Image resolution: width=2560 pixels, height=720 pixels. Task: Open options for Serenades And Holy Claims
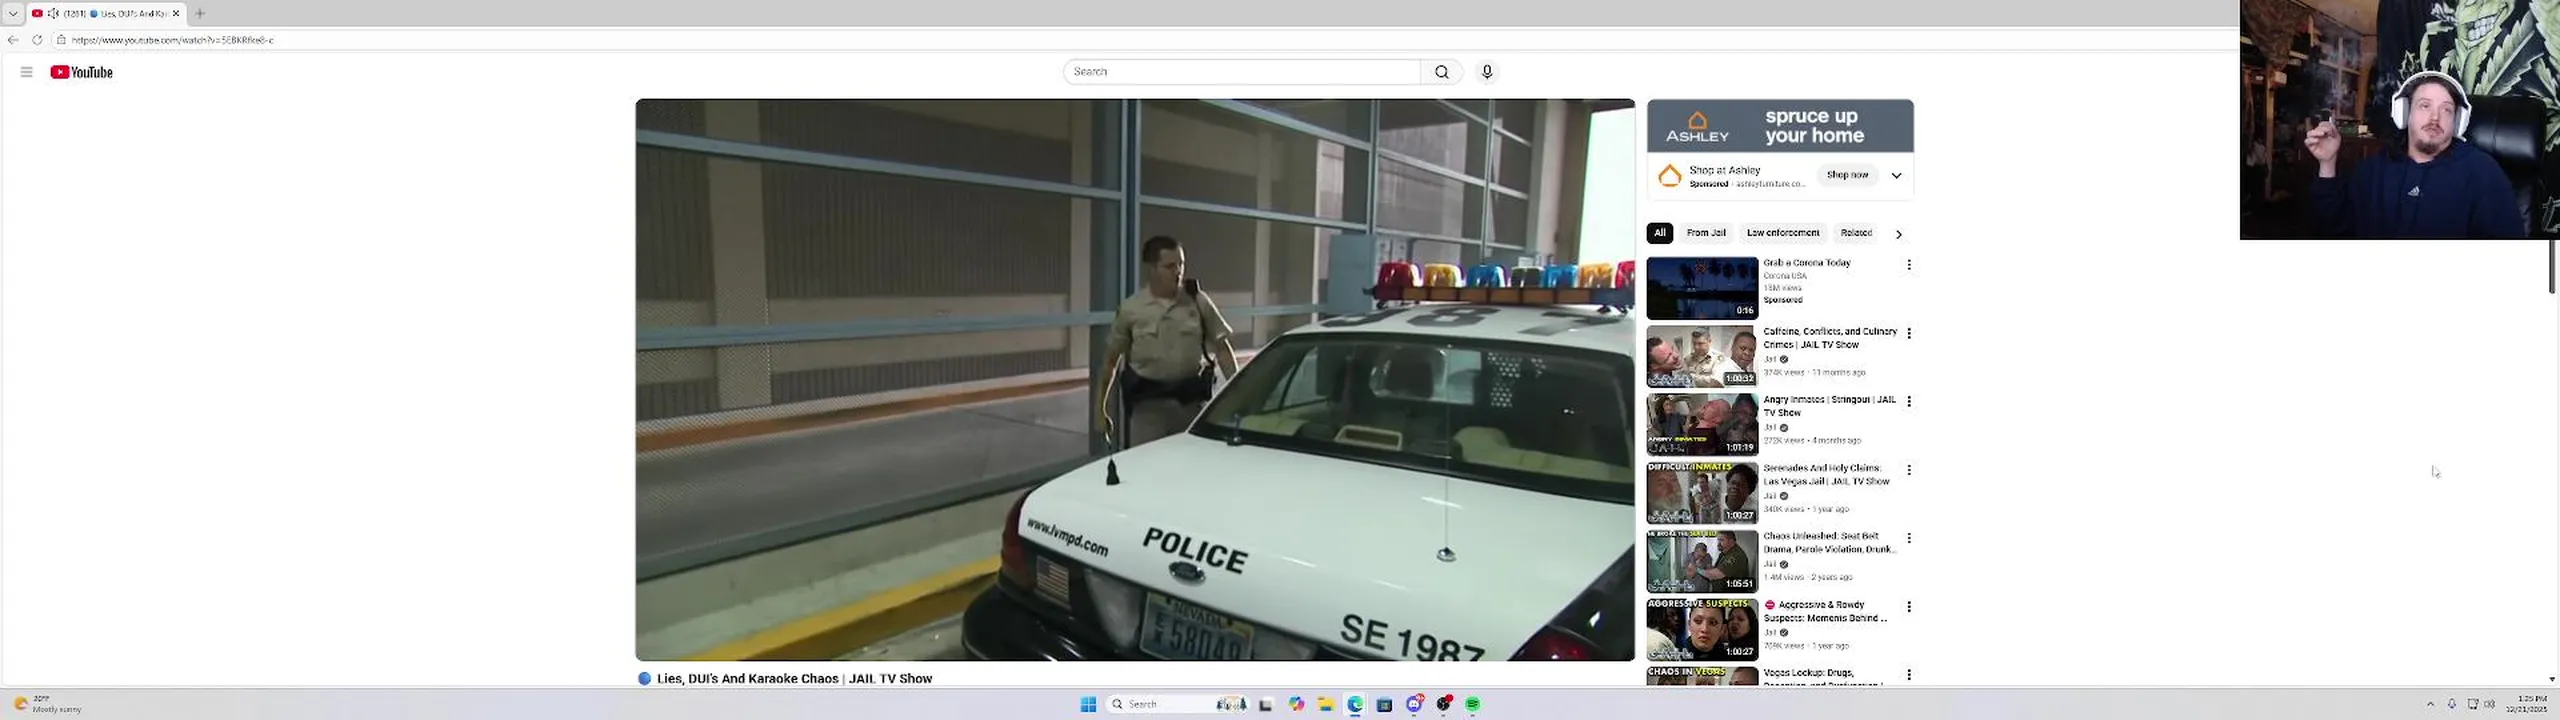[1909, 469]
